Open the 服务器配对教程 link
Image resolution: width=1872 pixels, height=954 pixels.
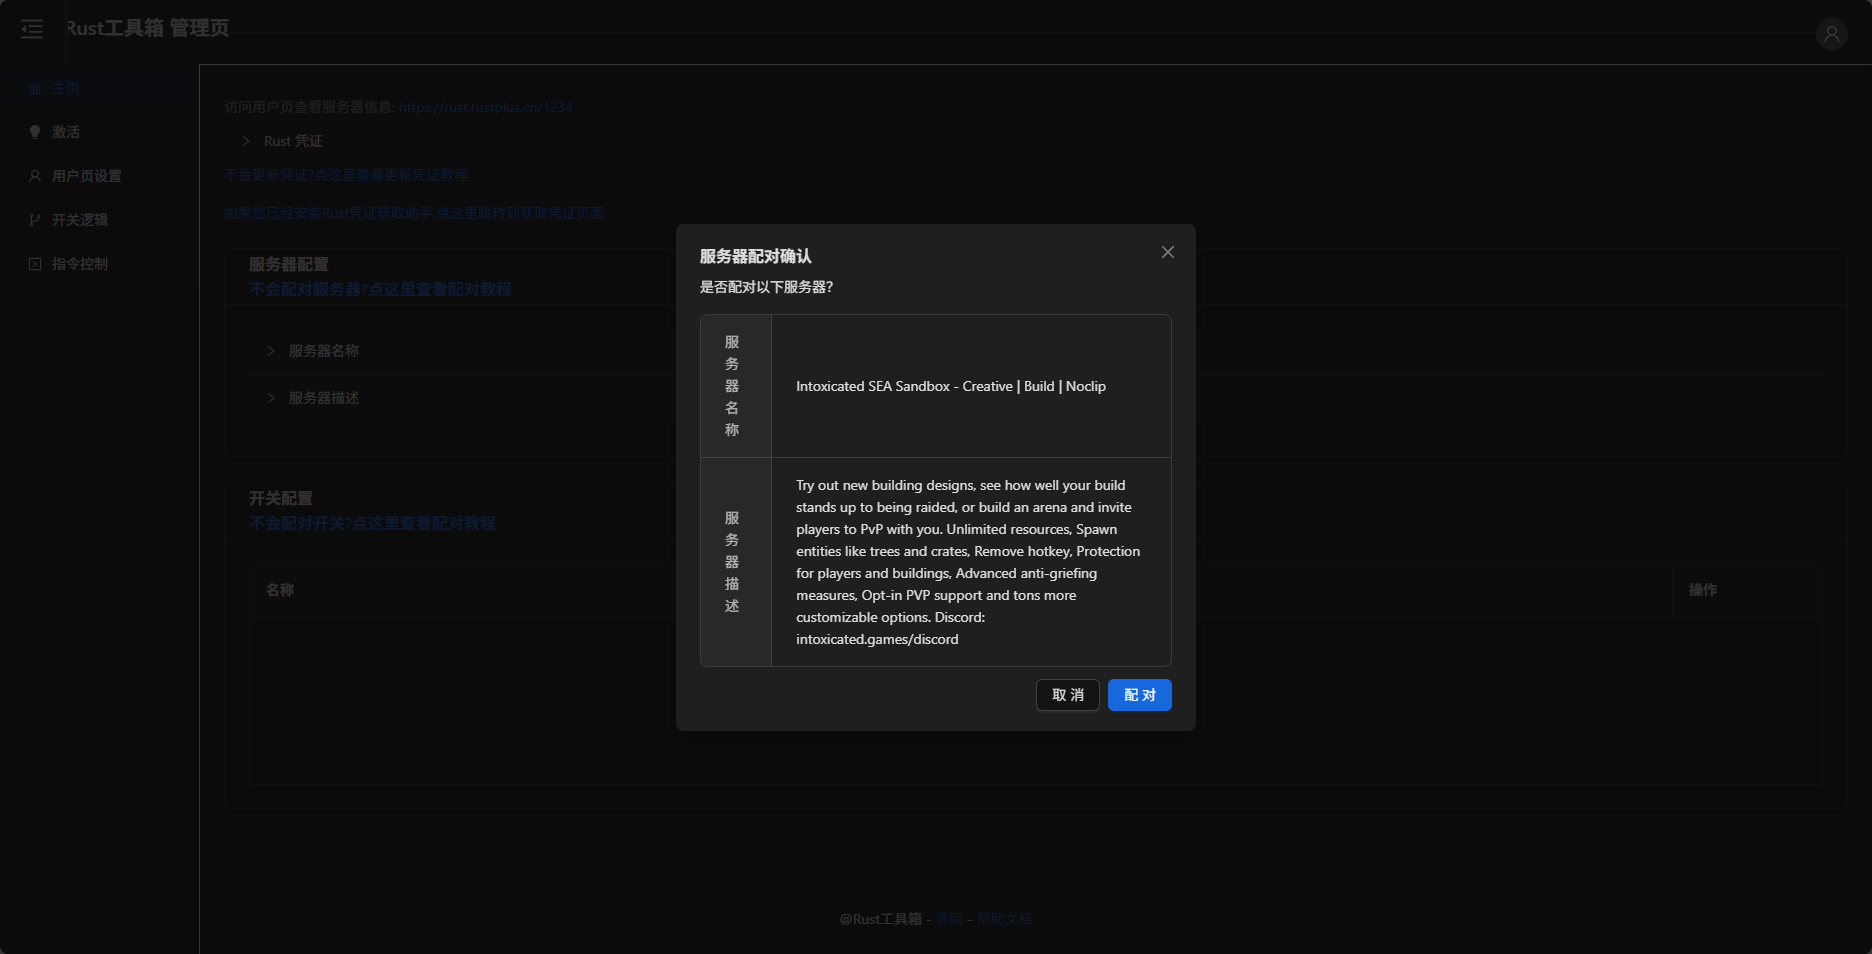click(x=380, y=289)
